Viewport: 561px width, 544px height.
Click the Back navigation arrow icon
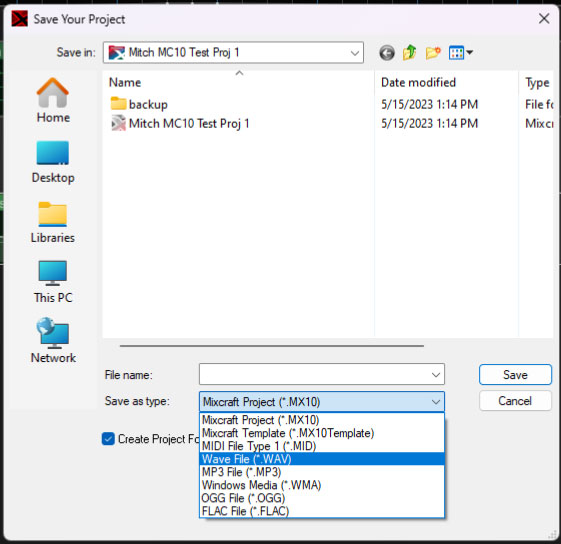[x=387, y=53]
